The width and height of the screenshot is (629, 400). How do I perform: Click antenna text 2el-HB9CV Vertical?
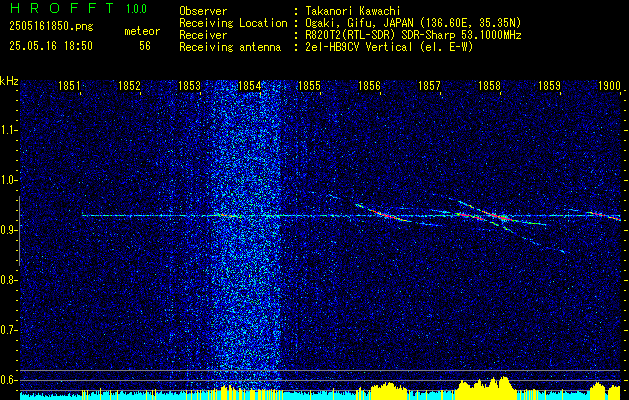[359, 47]
